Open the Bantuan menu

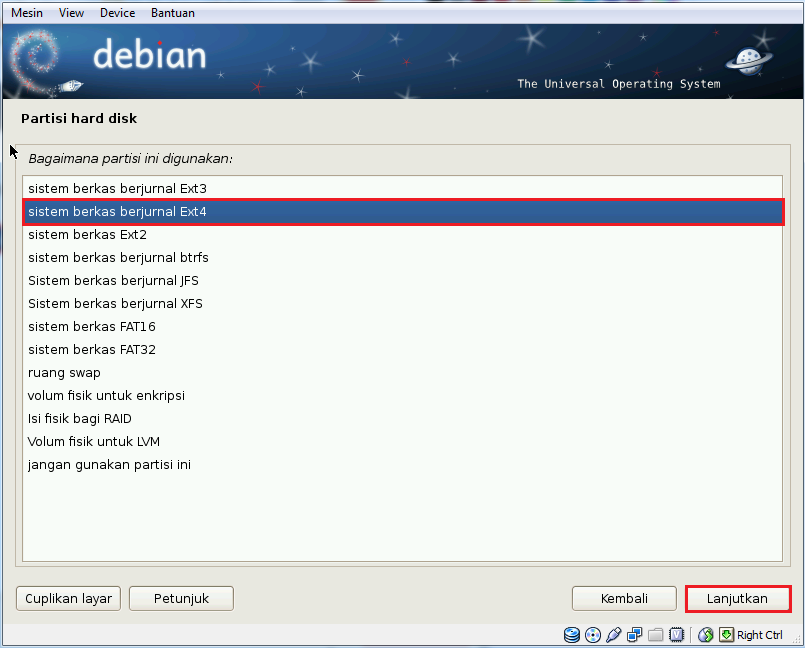[x=172, y=13]
